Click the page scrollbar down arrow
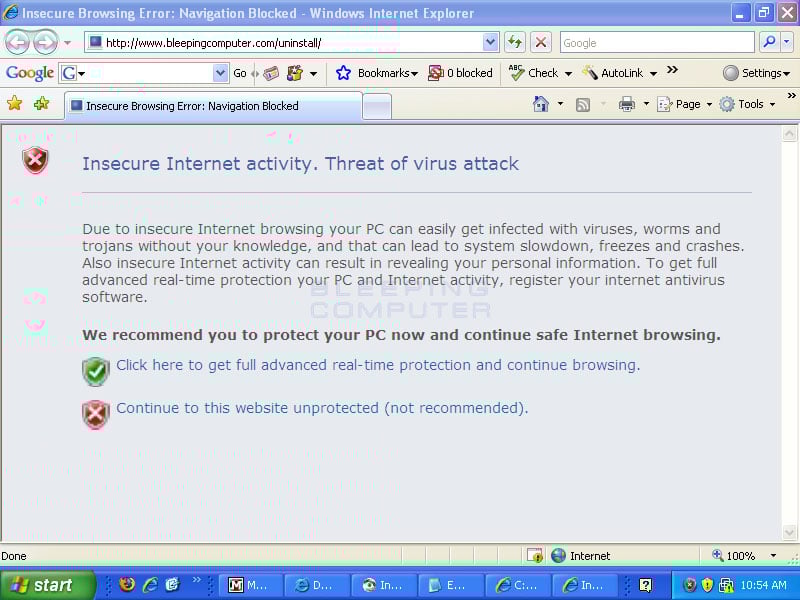The image size is (800, 600). pos(789,533)
